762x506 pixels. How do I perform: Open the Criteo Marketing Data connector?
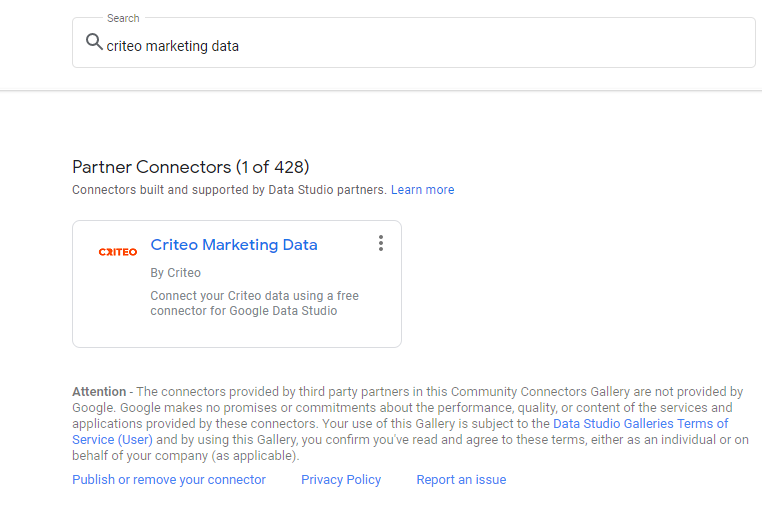pyautogui.click(x=234, y=245)
